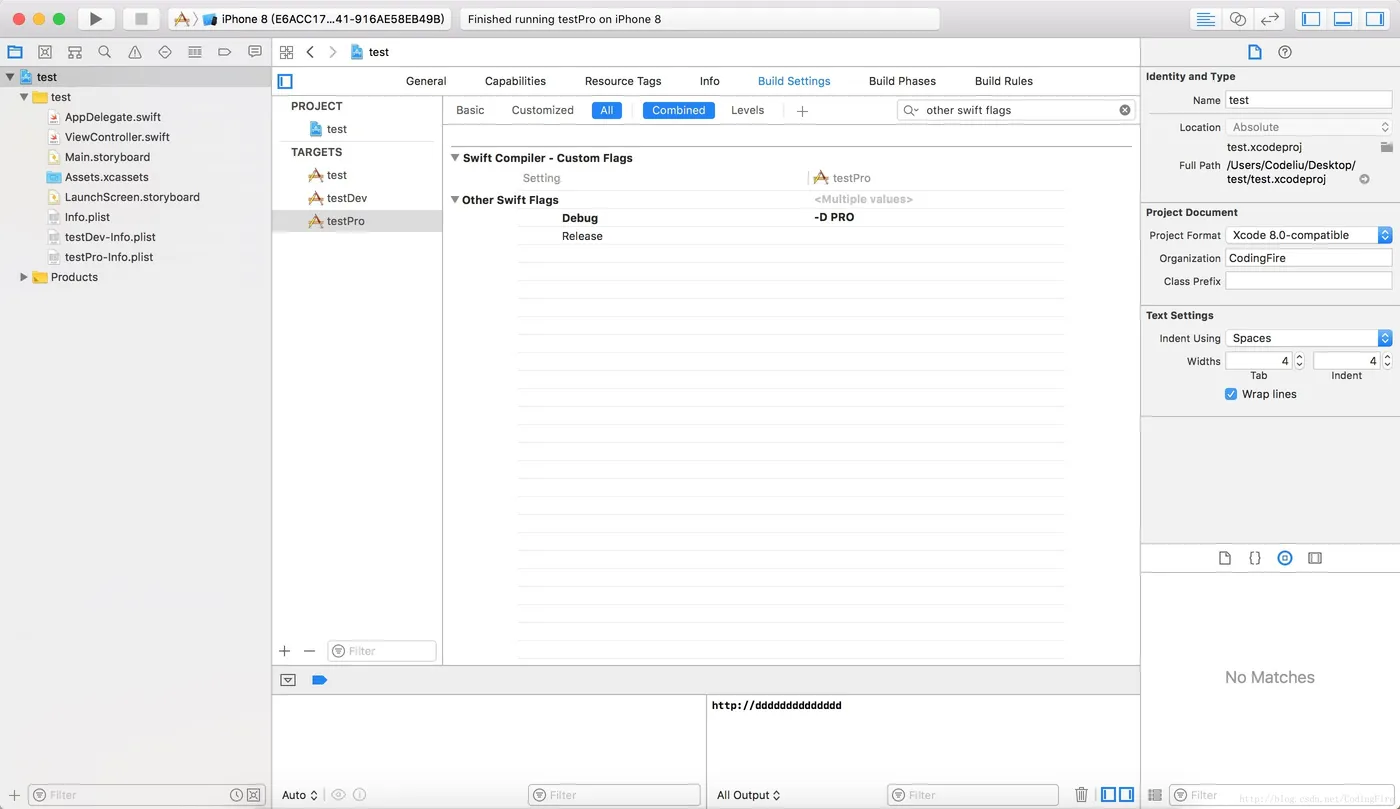Image resolution: width=1400 pixels, height=809 pixels.
Task: Show the assistant editor
Action: (x=1238, y=19)
